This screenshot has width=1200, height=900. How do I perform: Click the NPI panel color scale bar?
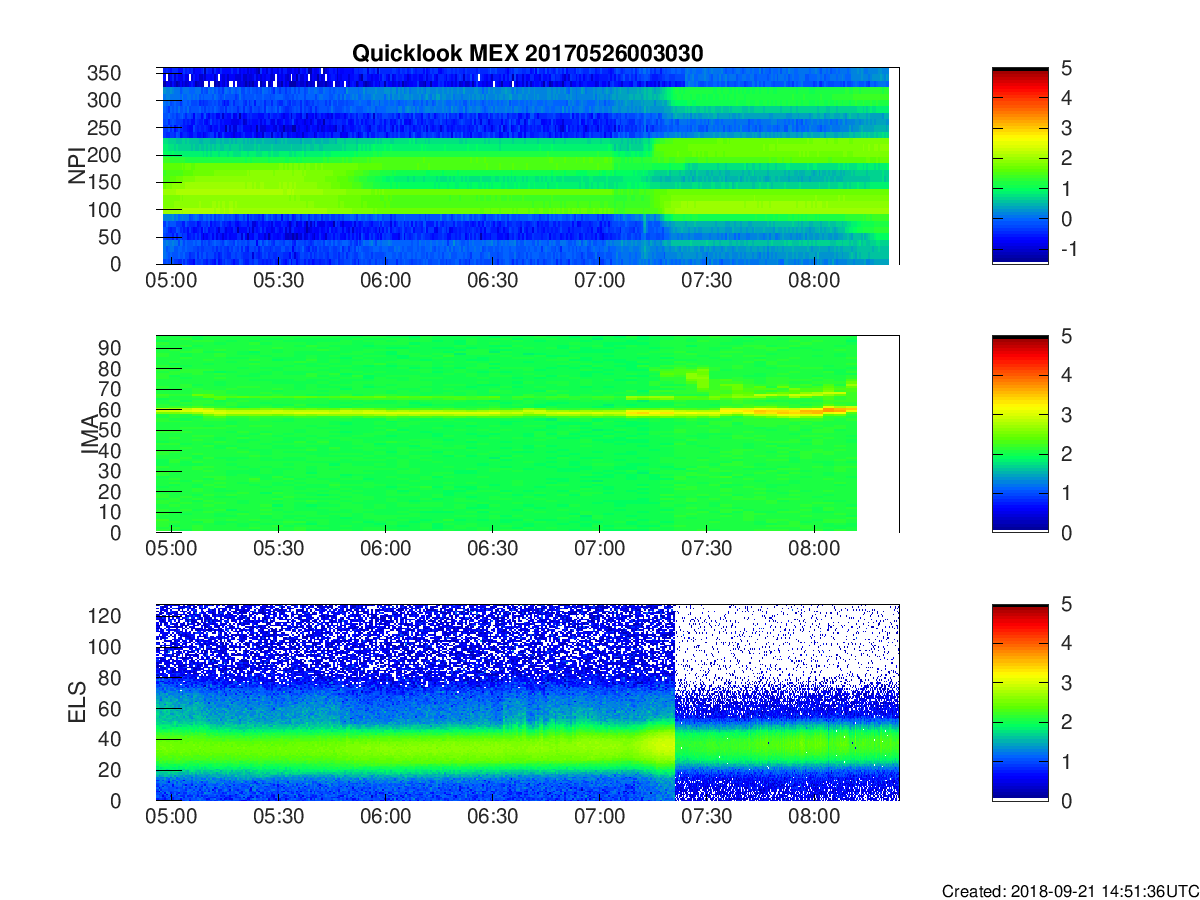[x=1020, y=166]
